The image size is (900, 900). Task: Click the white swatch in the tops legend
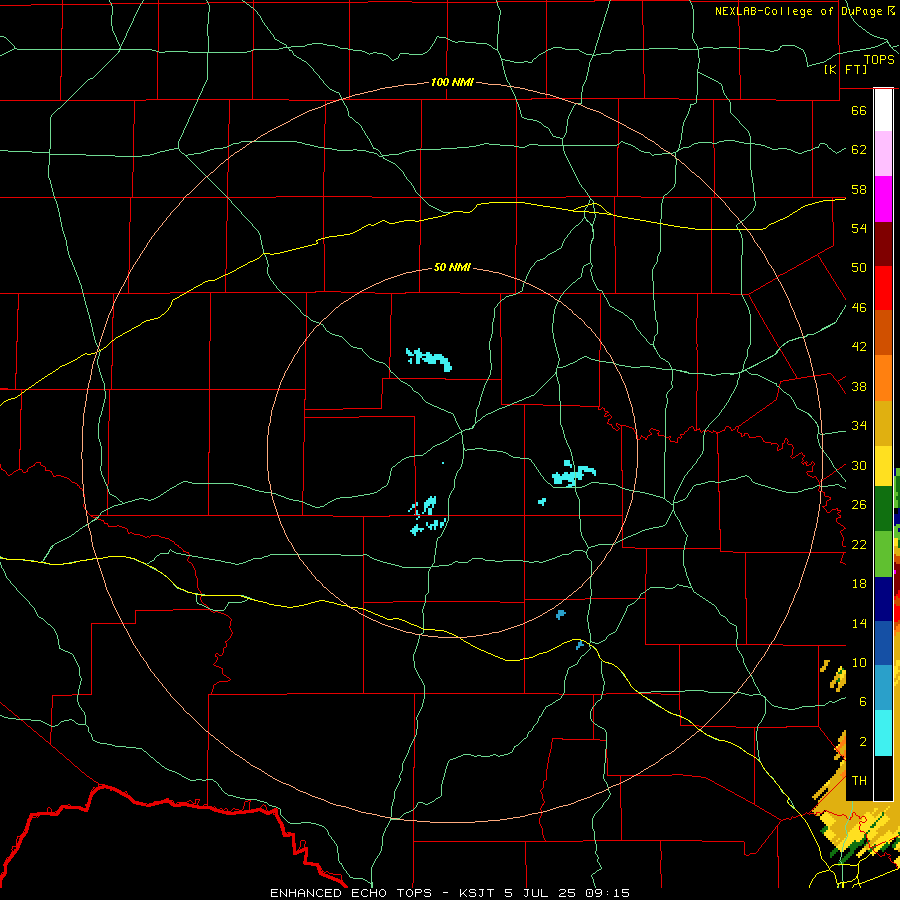pos(883,110)
